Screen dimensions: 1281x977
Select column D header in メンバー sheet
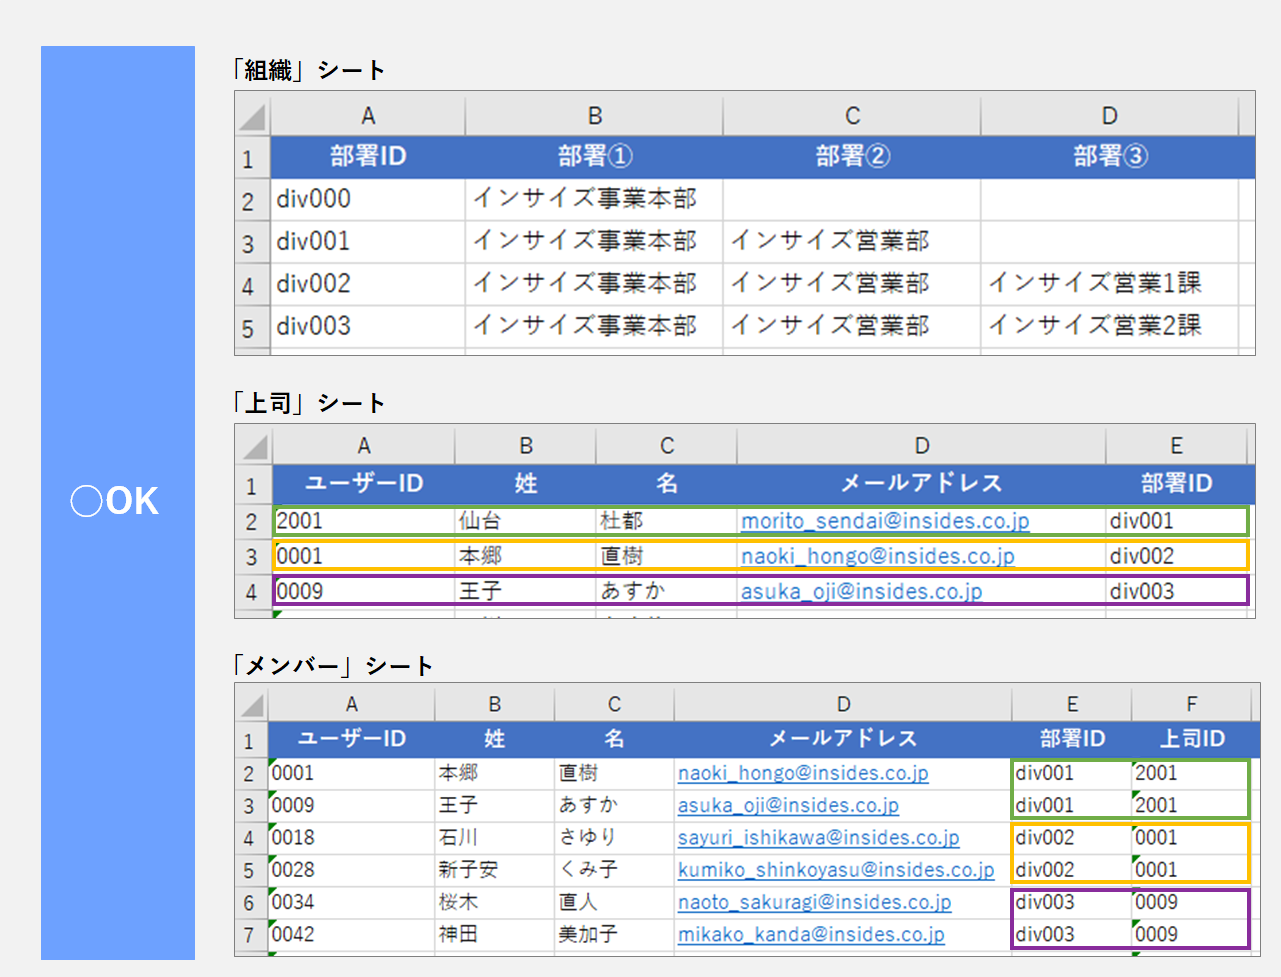(x=843, y=705)
